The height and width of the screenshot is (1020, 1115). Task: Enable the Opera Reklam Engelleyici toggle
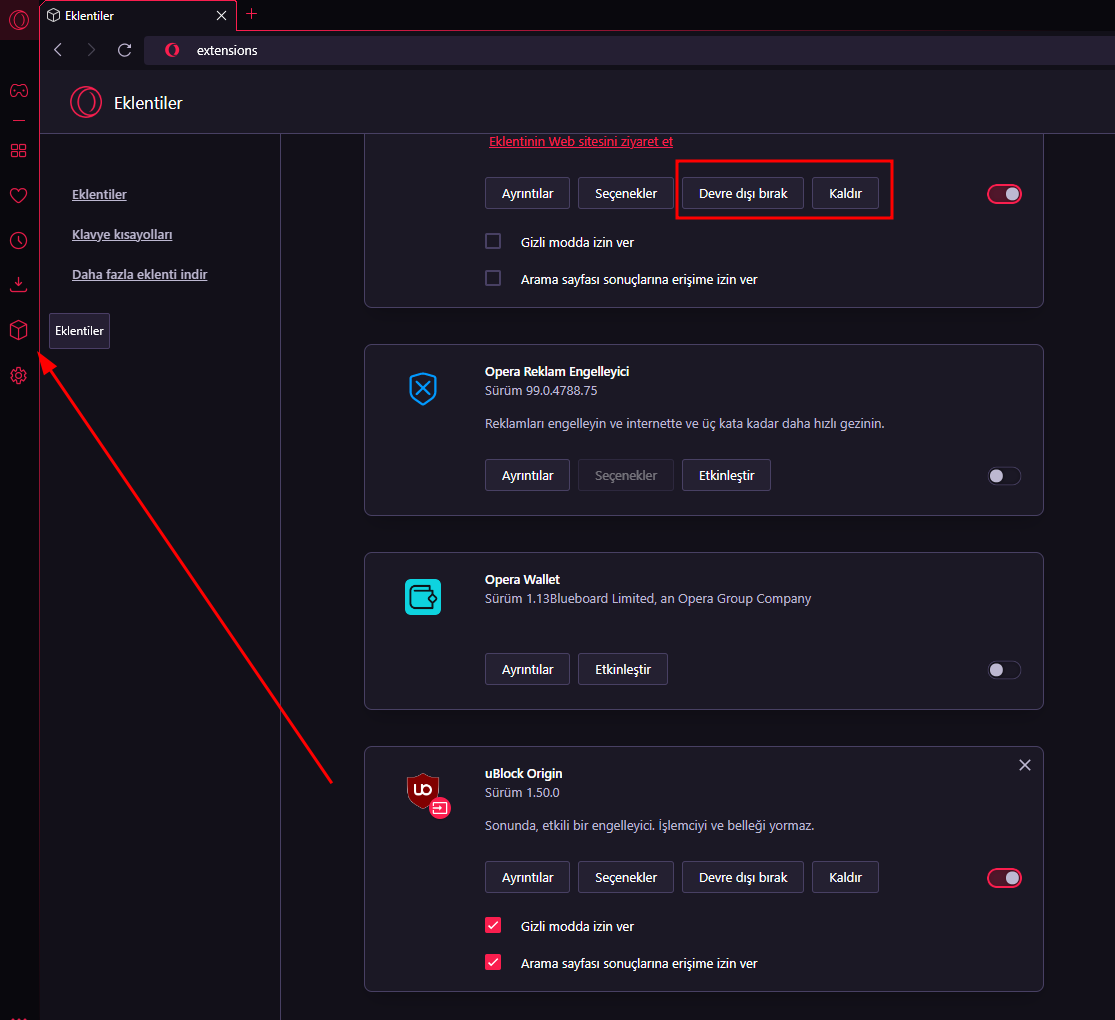(x=1004, y=476)
